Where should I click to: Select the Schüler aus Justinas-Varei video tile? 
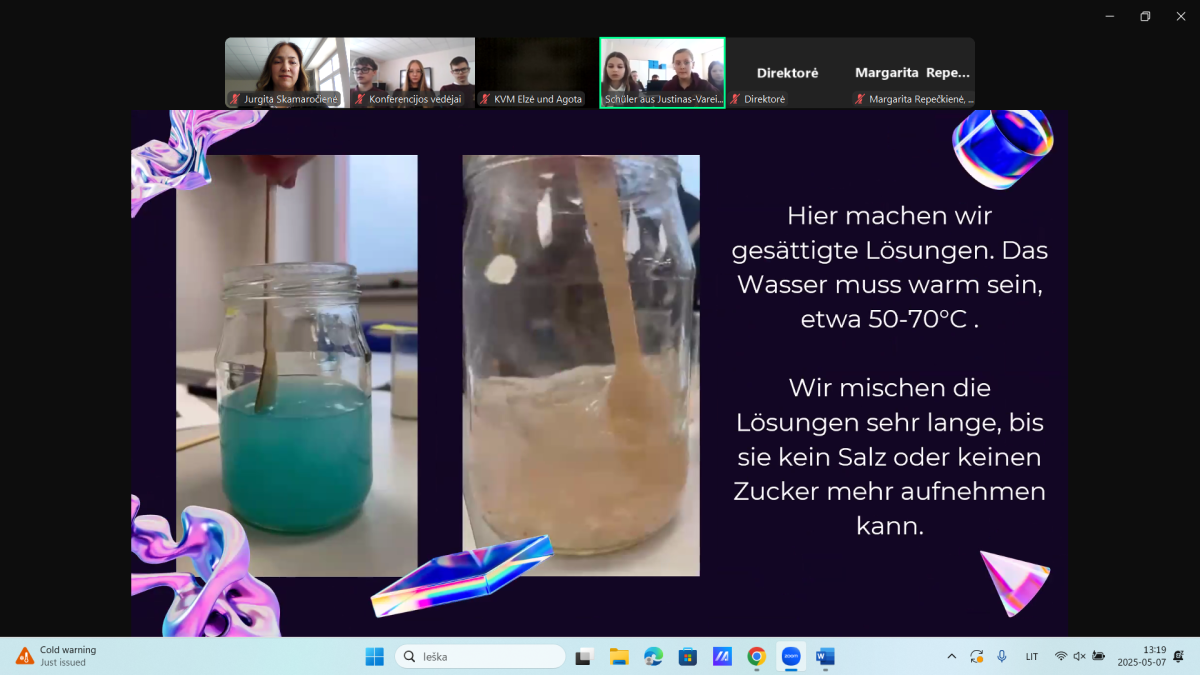(662, 73)
